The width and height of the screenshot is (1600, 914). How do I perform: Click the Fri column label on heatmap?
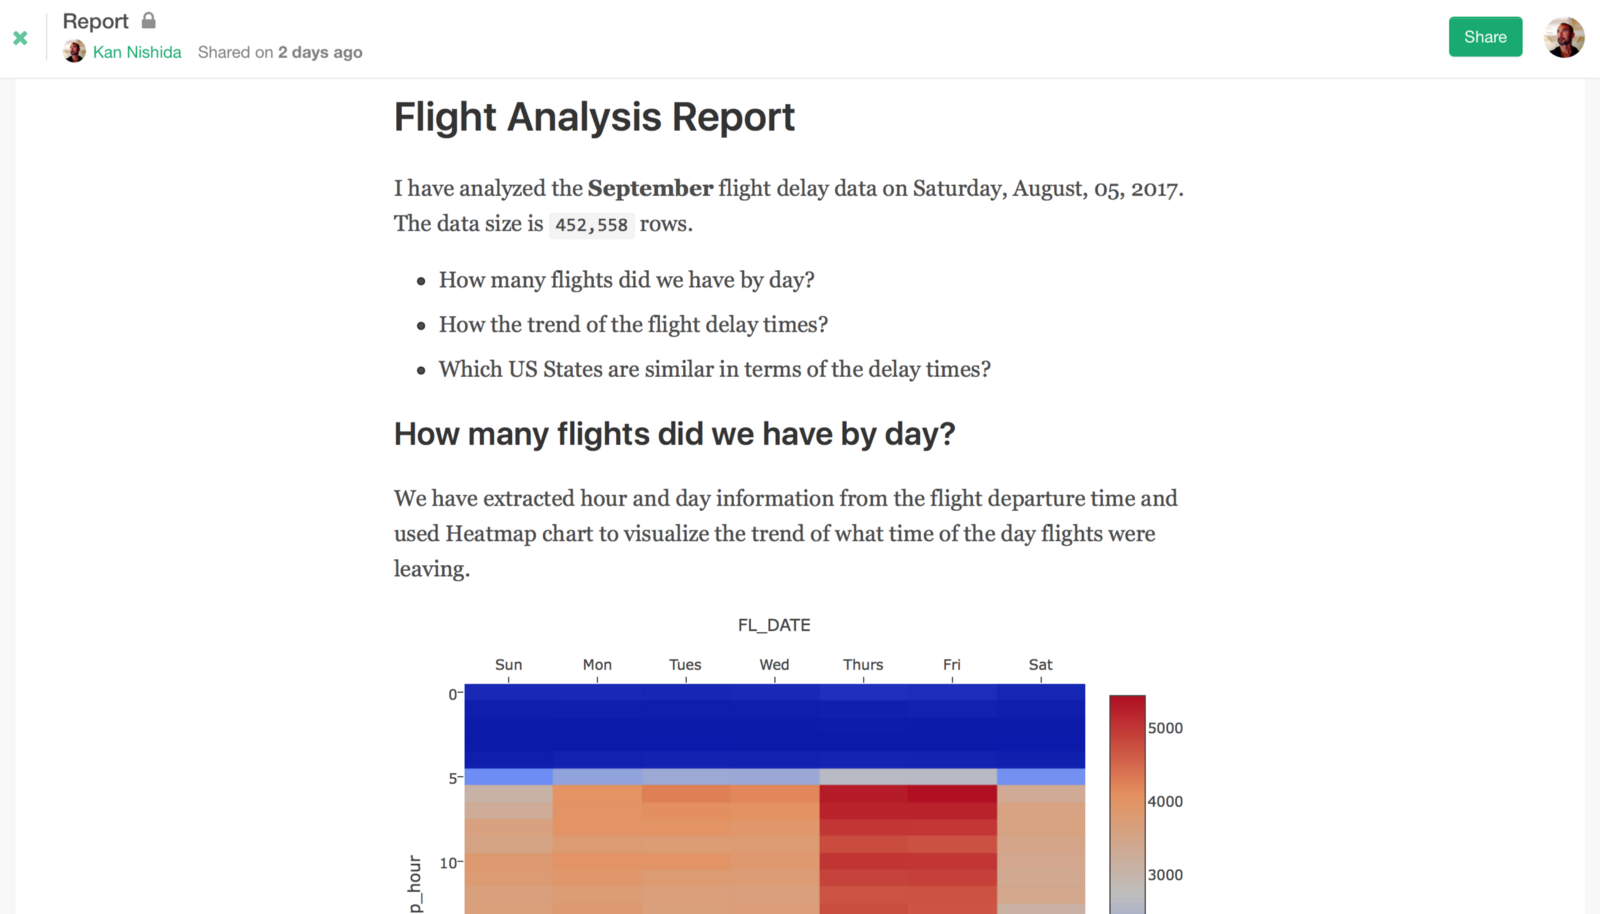(x=952, y=665)
